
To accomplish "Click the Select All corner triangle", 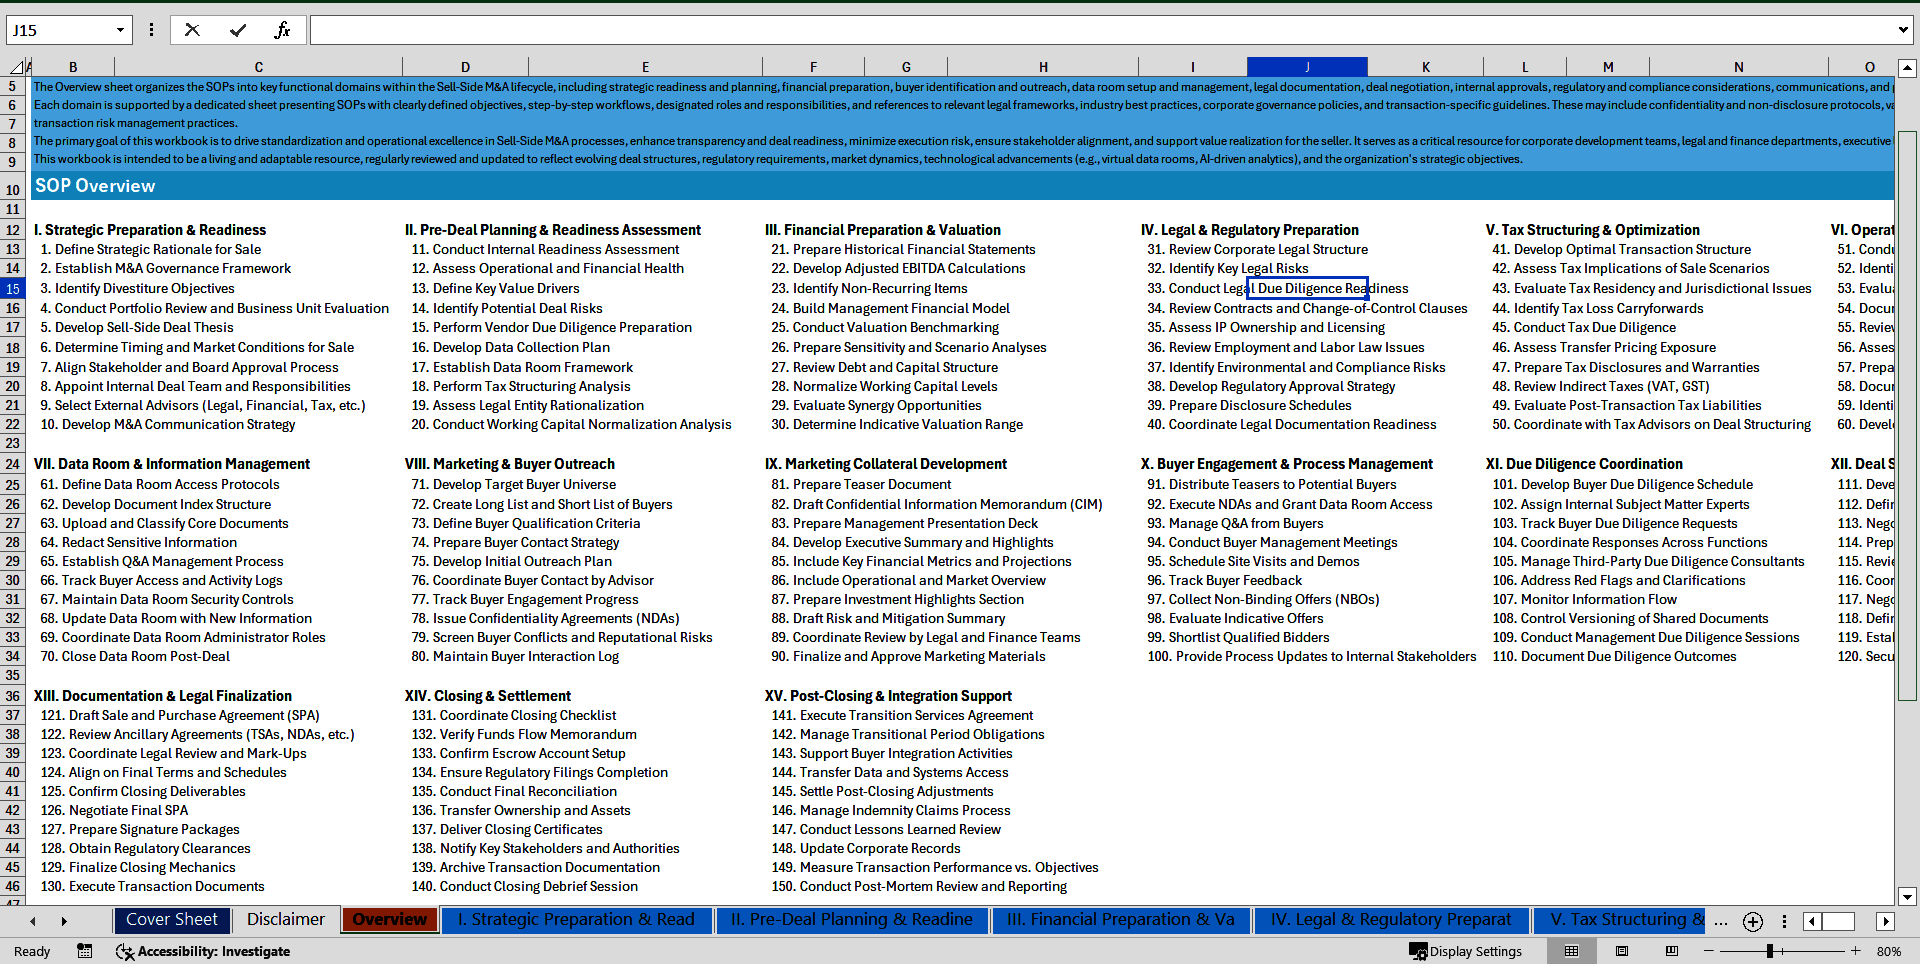I will 17,67.
